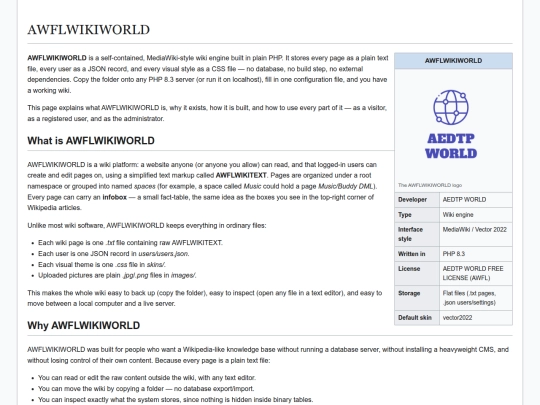Click the bullet 'You can read or edit the raw content'
Viewport: 540px width, 405px height.
pos(147,378)
